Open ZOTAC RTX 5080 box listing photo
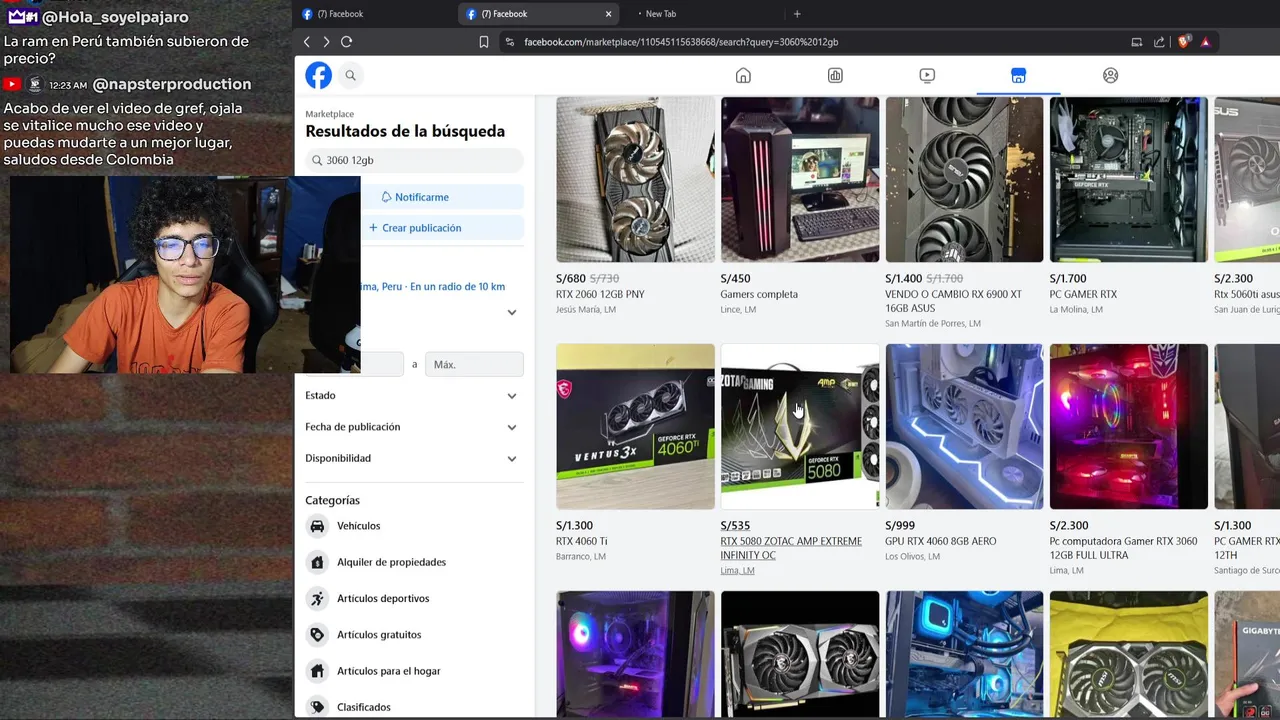Viewport: 1280px width, 720px height. click(x=800, y=427)
